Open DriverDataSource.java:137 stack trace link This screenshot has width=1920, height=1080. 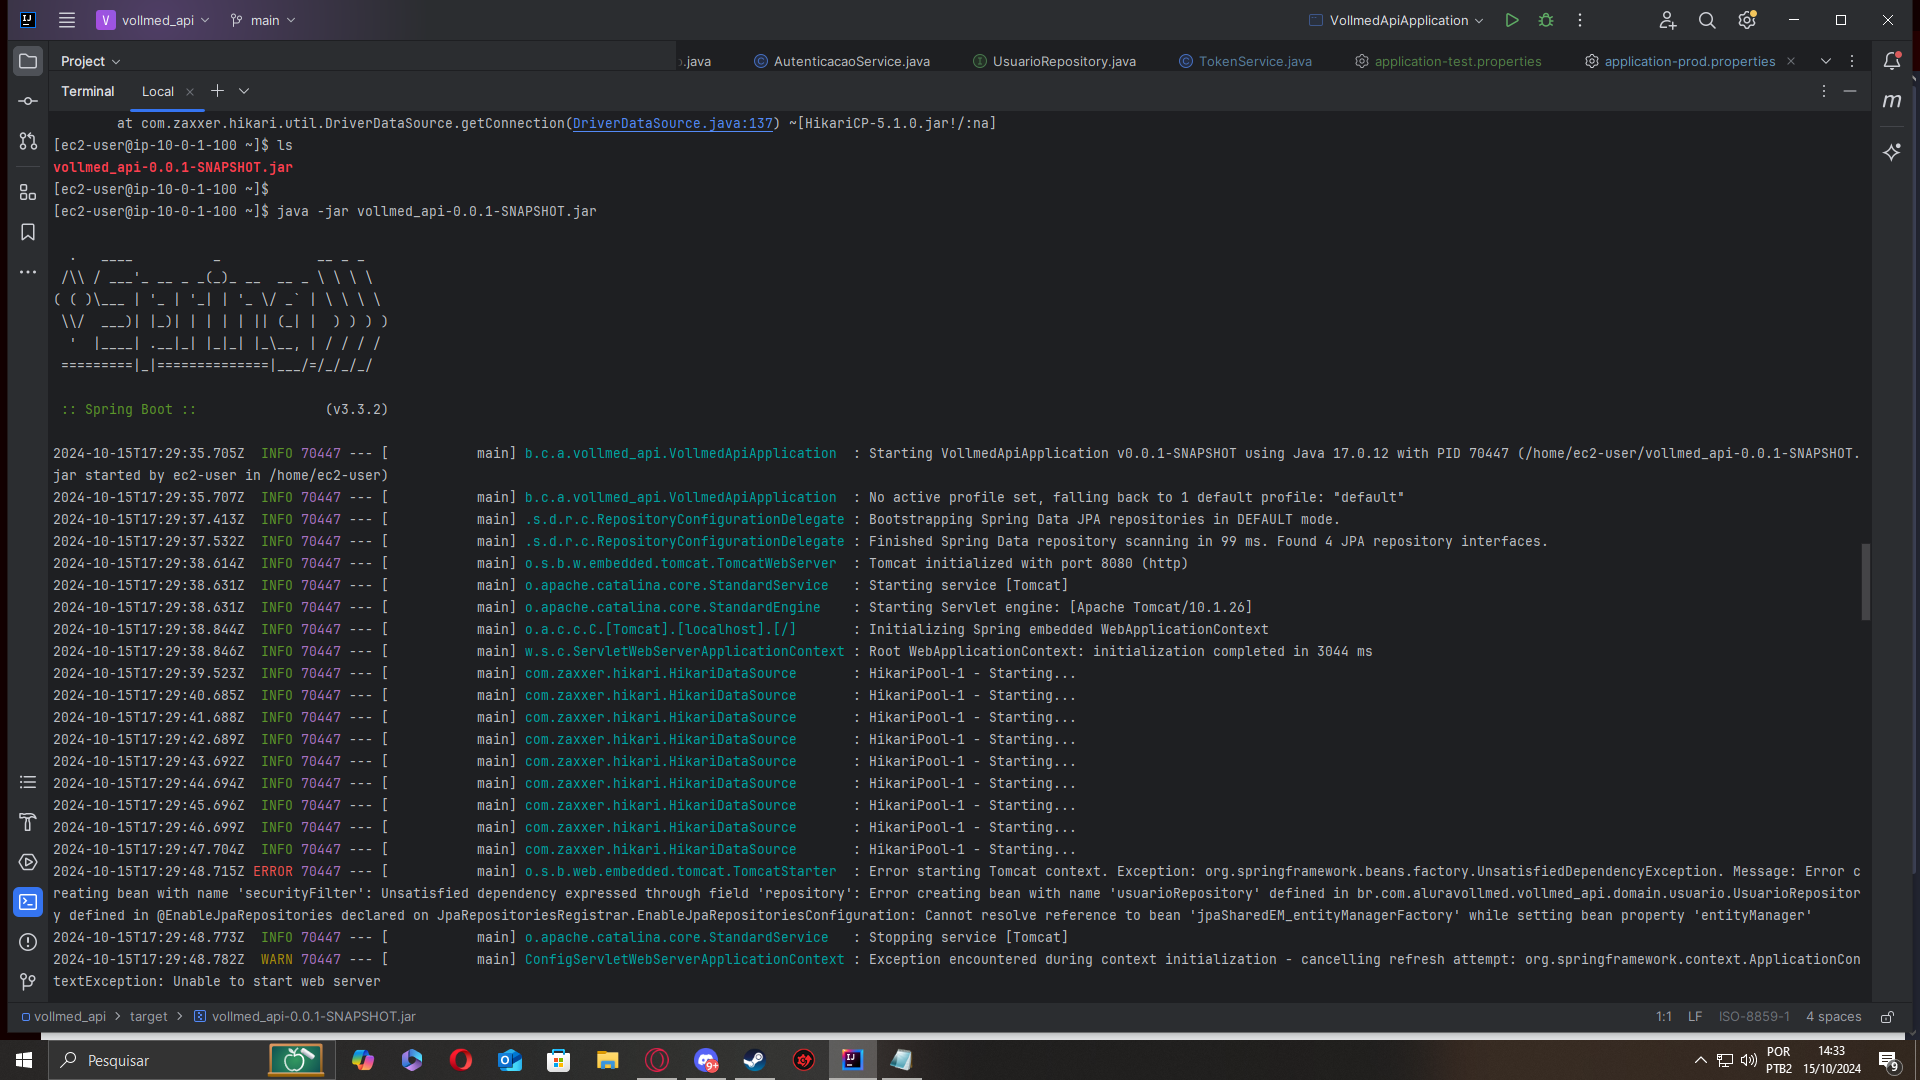click(672, 123)
